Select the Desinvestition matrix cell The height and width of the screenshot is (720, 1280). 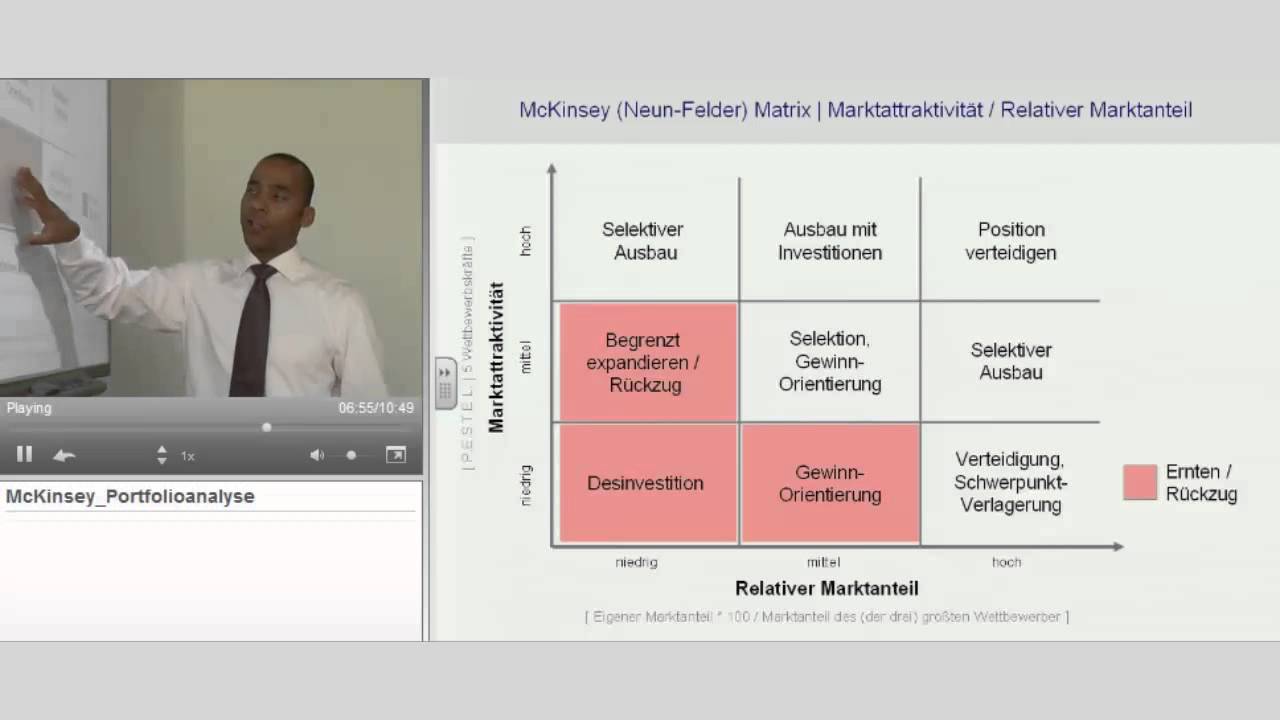[x=648, y=483]
